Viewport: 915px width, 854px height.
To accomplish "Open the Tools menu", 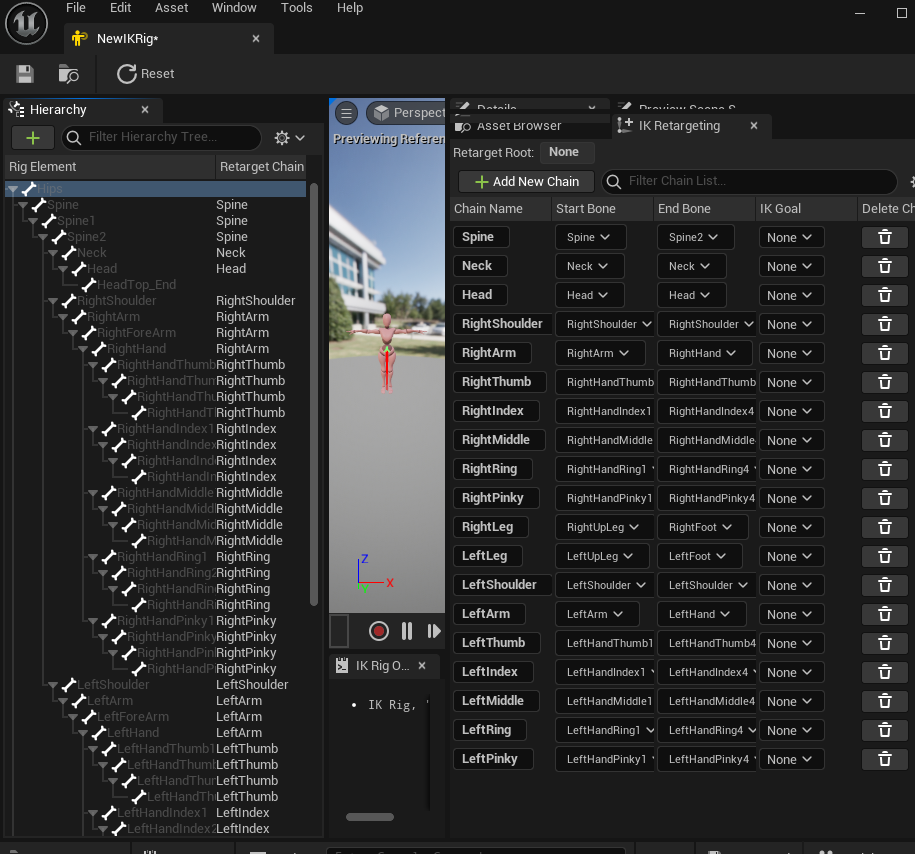I will coord(296,8).
